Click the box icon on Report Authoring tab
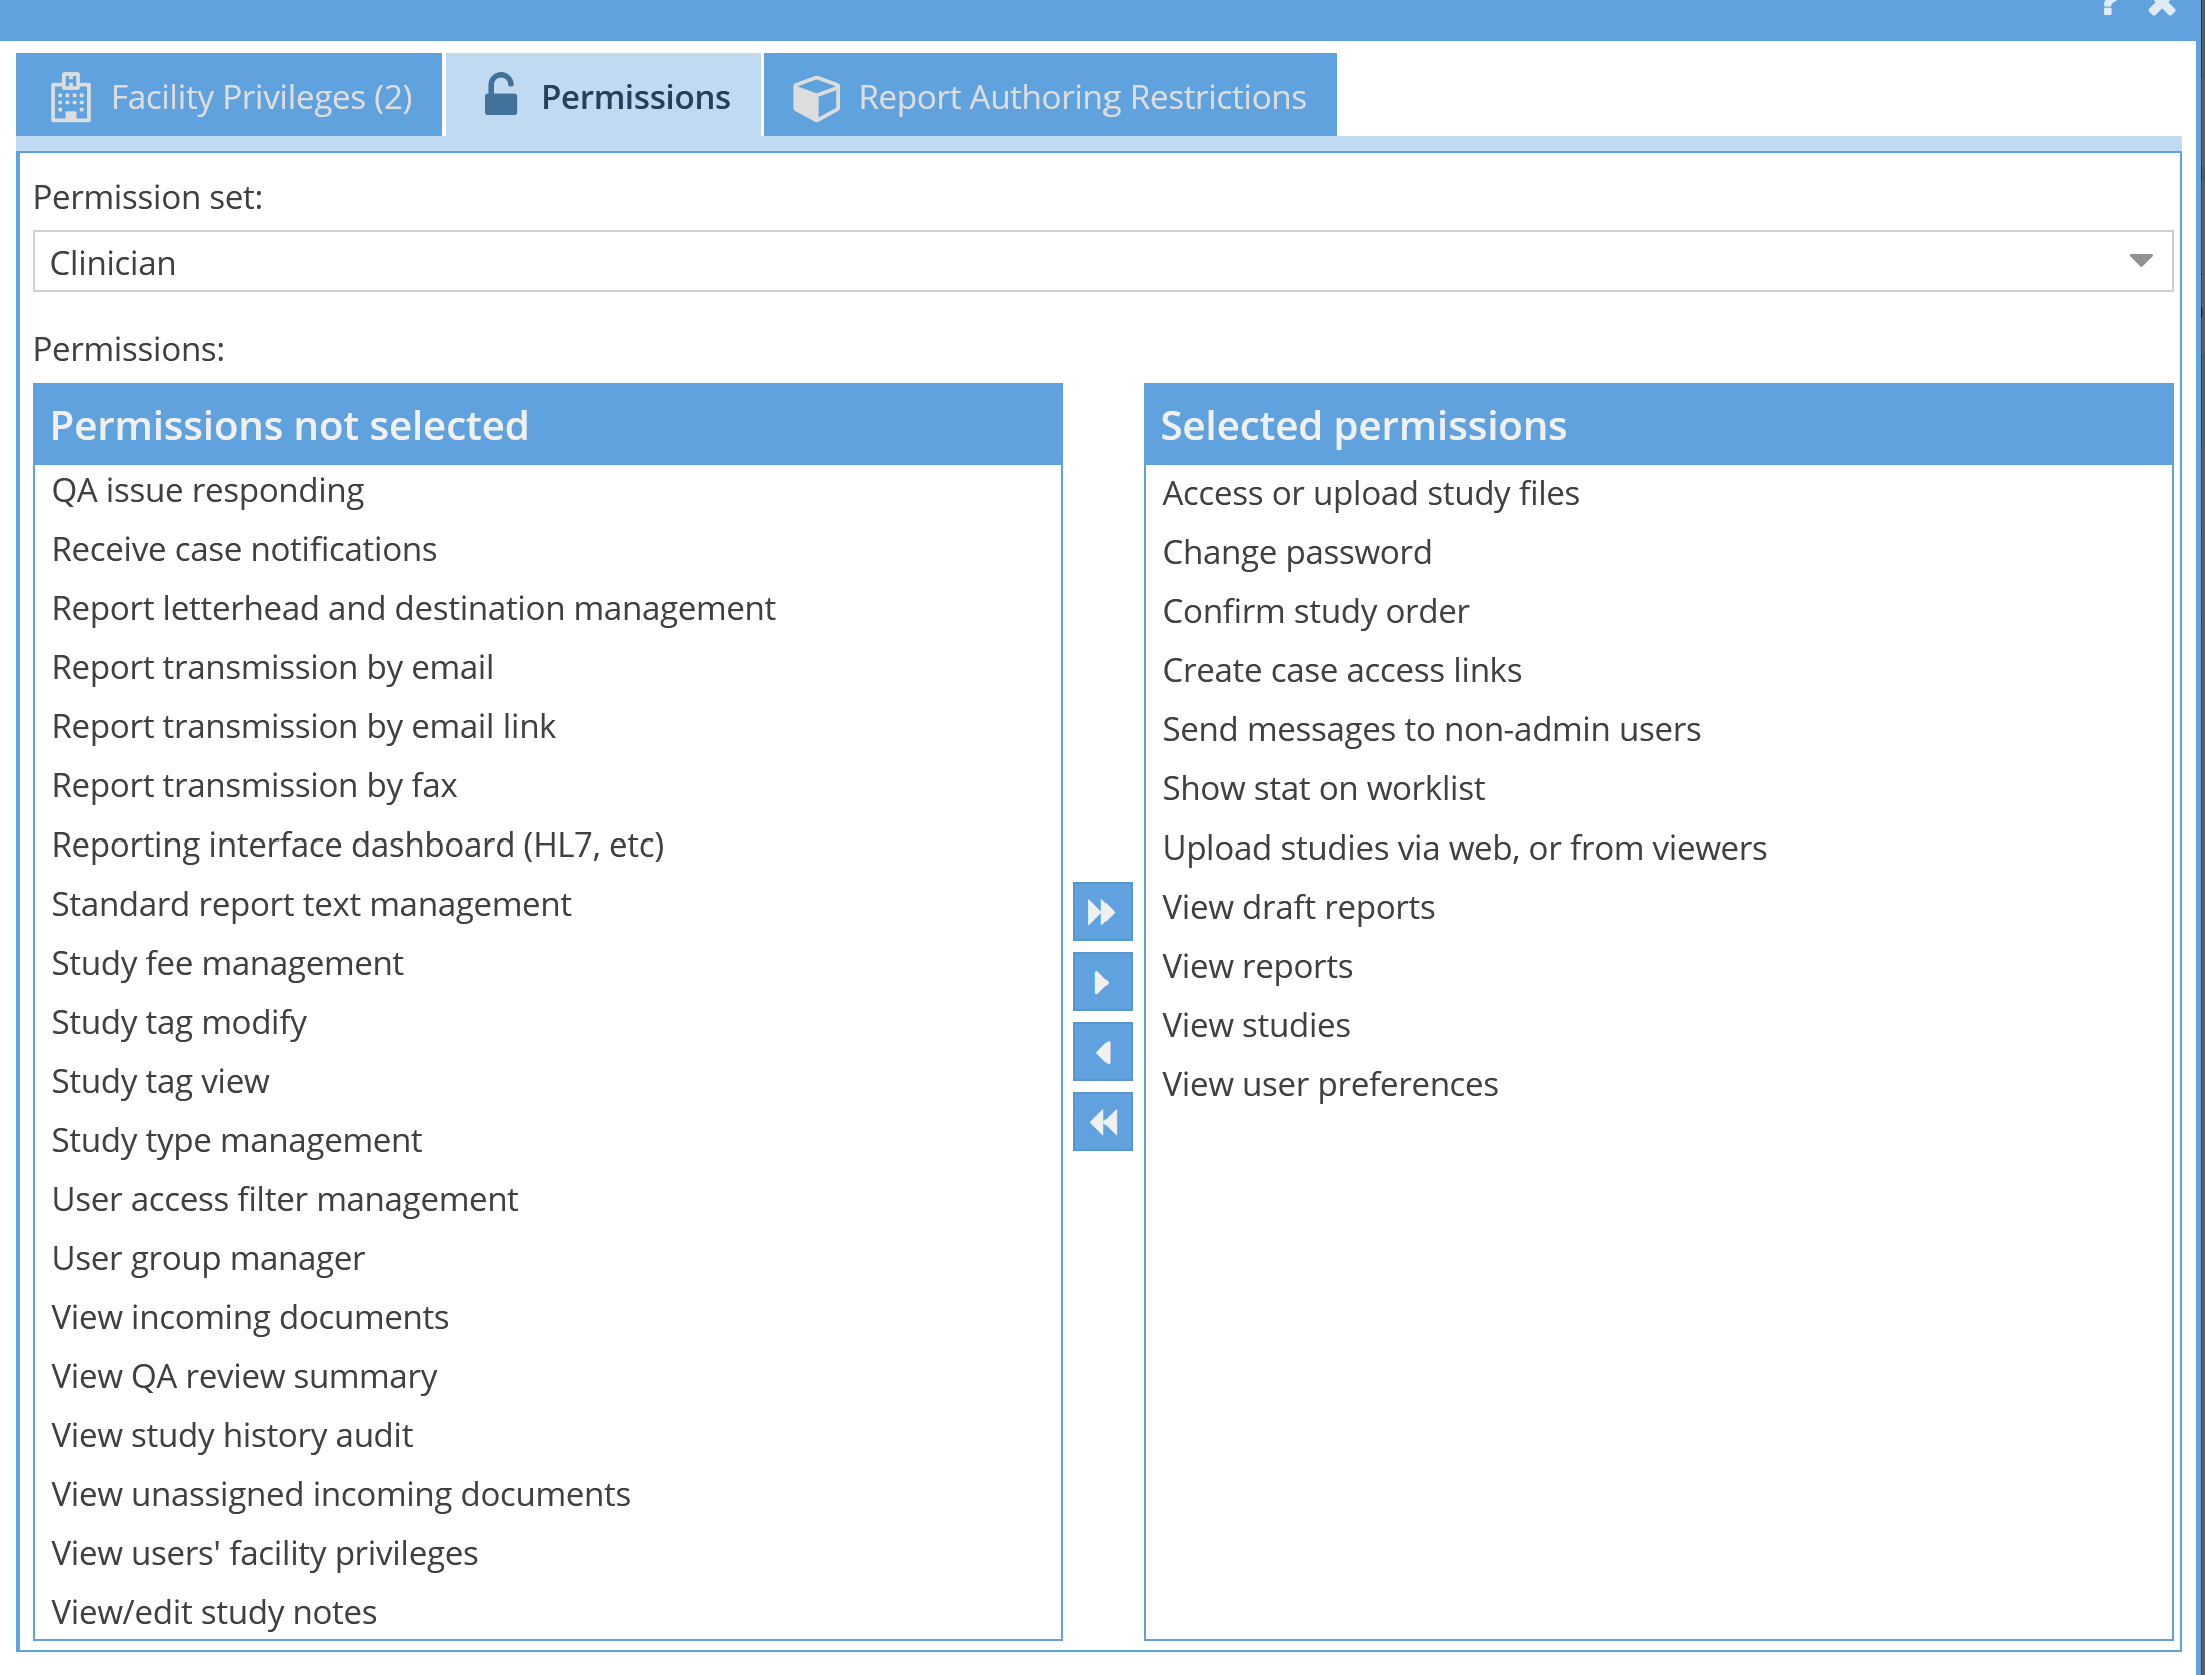Viewport: 2205px width, 1675px height. click(x=816, y=98)
